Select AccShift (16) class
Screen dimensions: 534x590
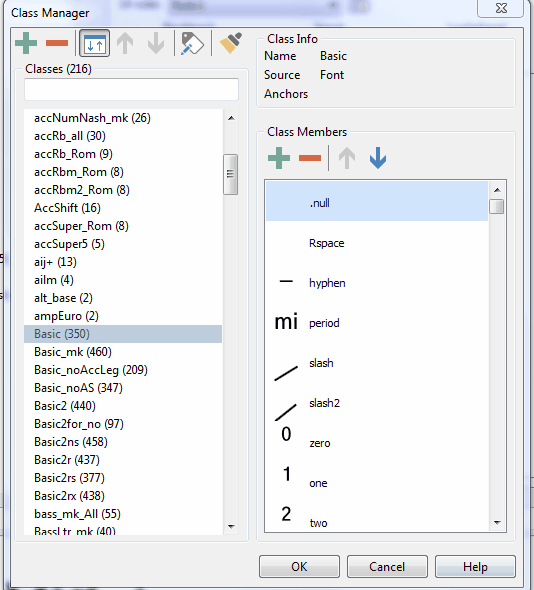click(x=123, y=208)
